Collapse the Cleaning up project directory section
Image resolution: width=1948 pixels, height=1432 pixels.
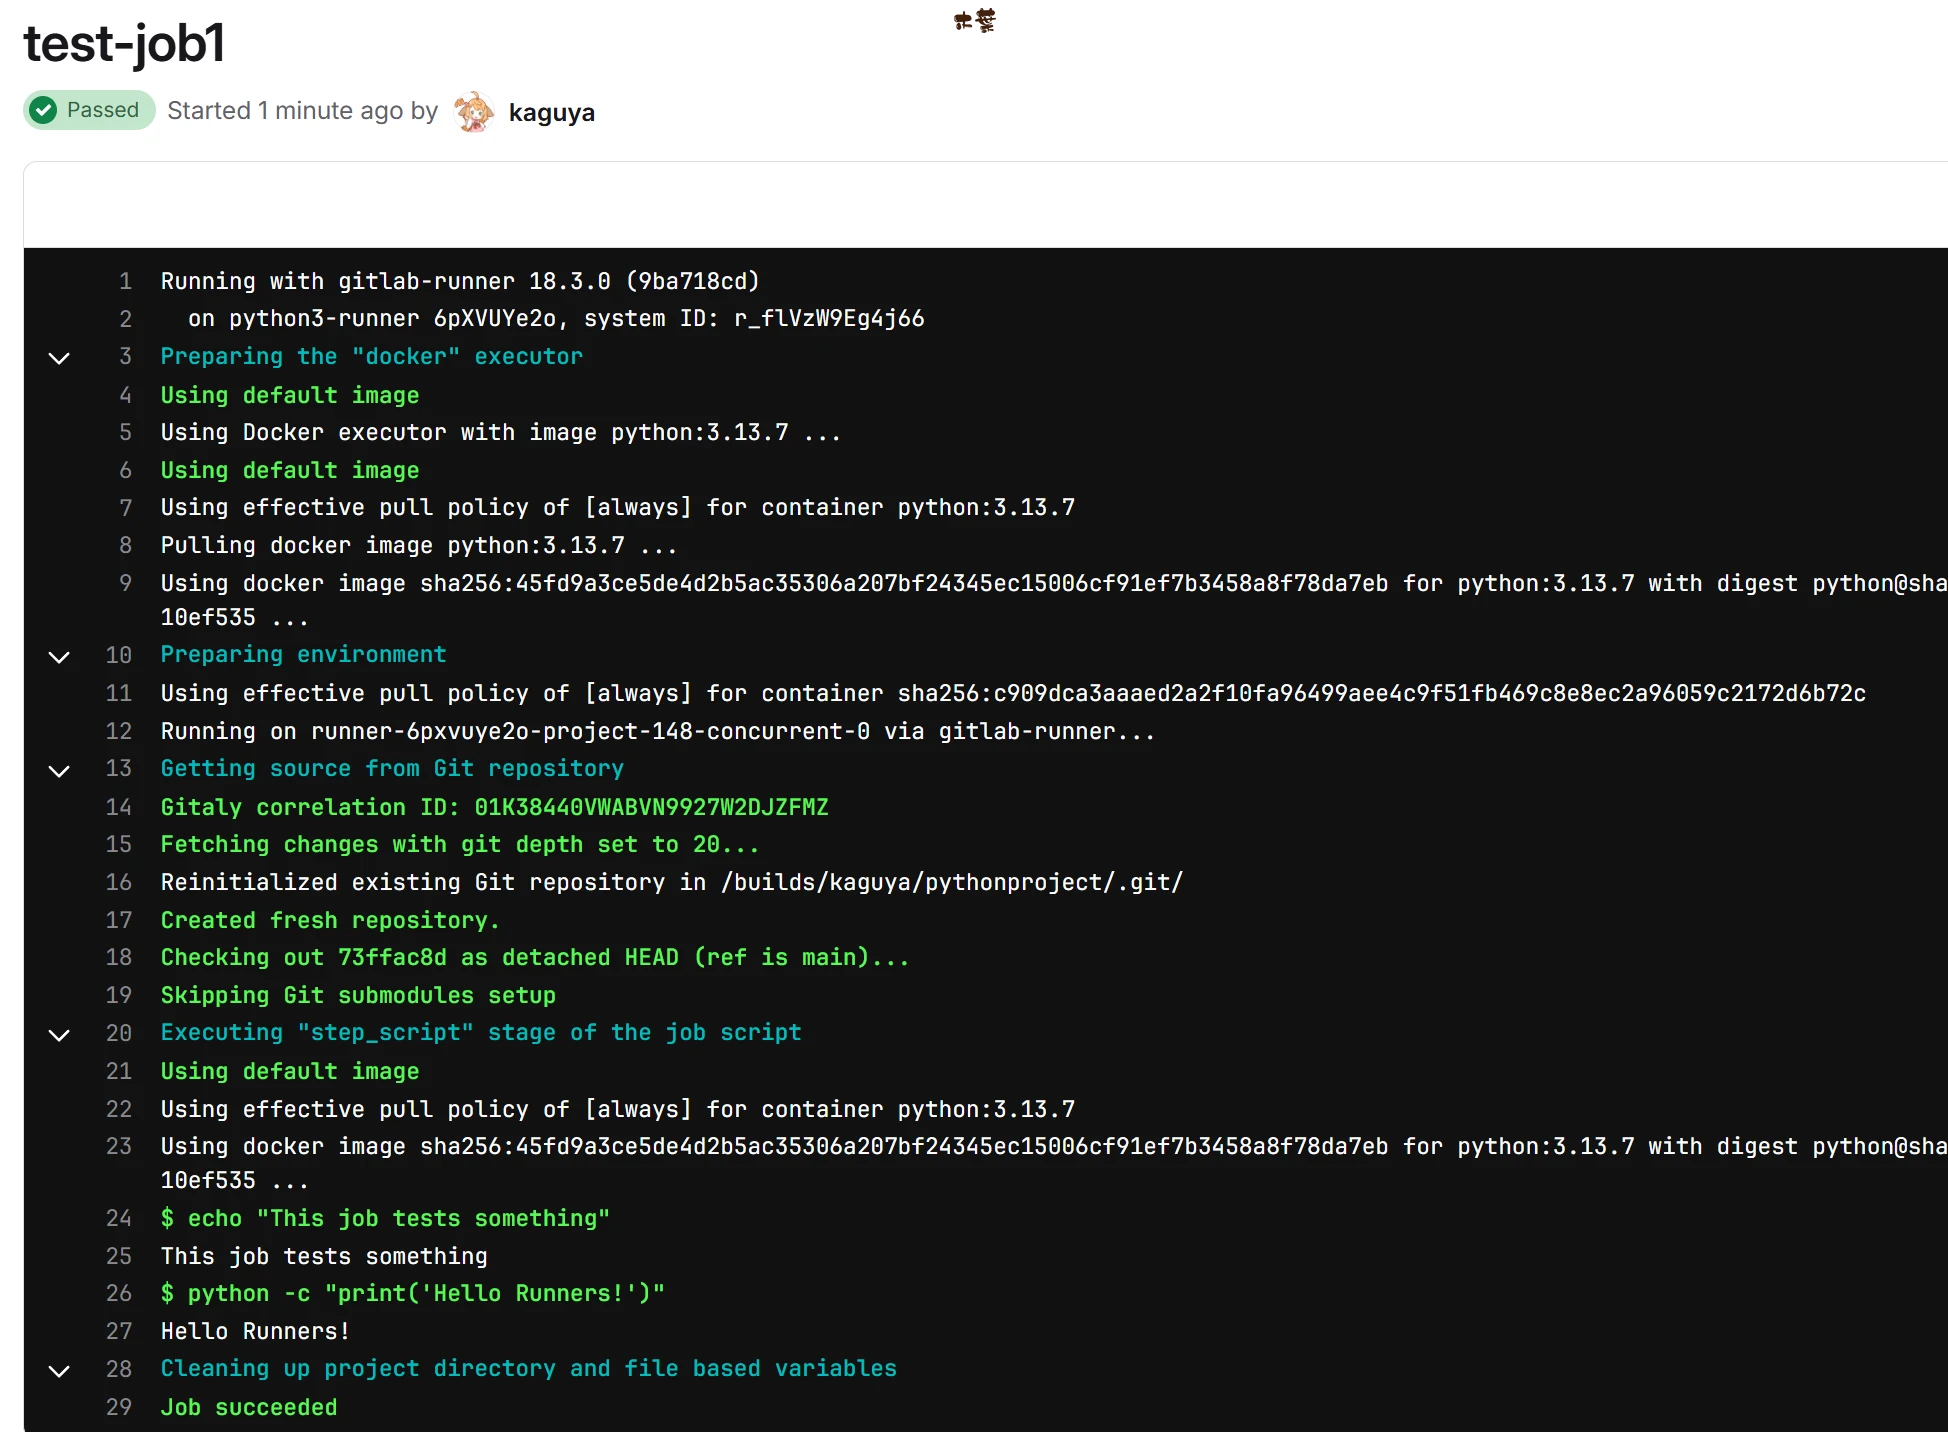(x=59, y=1371)
